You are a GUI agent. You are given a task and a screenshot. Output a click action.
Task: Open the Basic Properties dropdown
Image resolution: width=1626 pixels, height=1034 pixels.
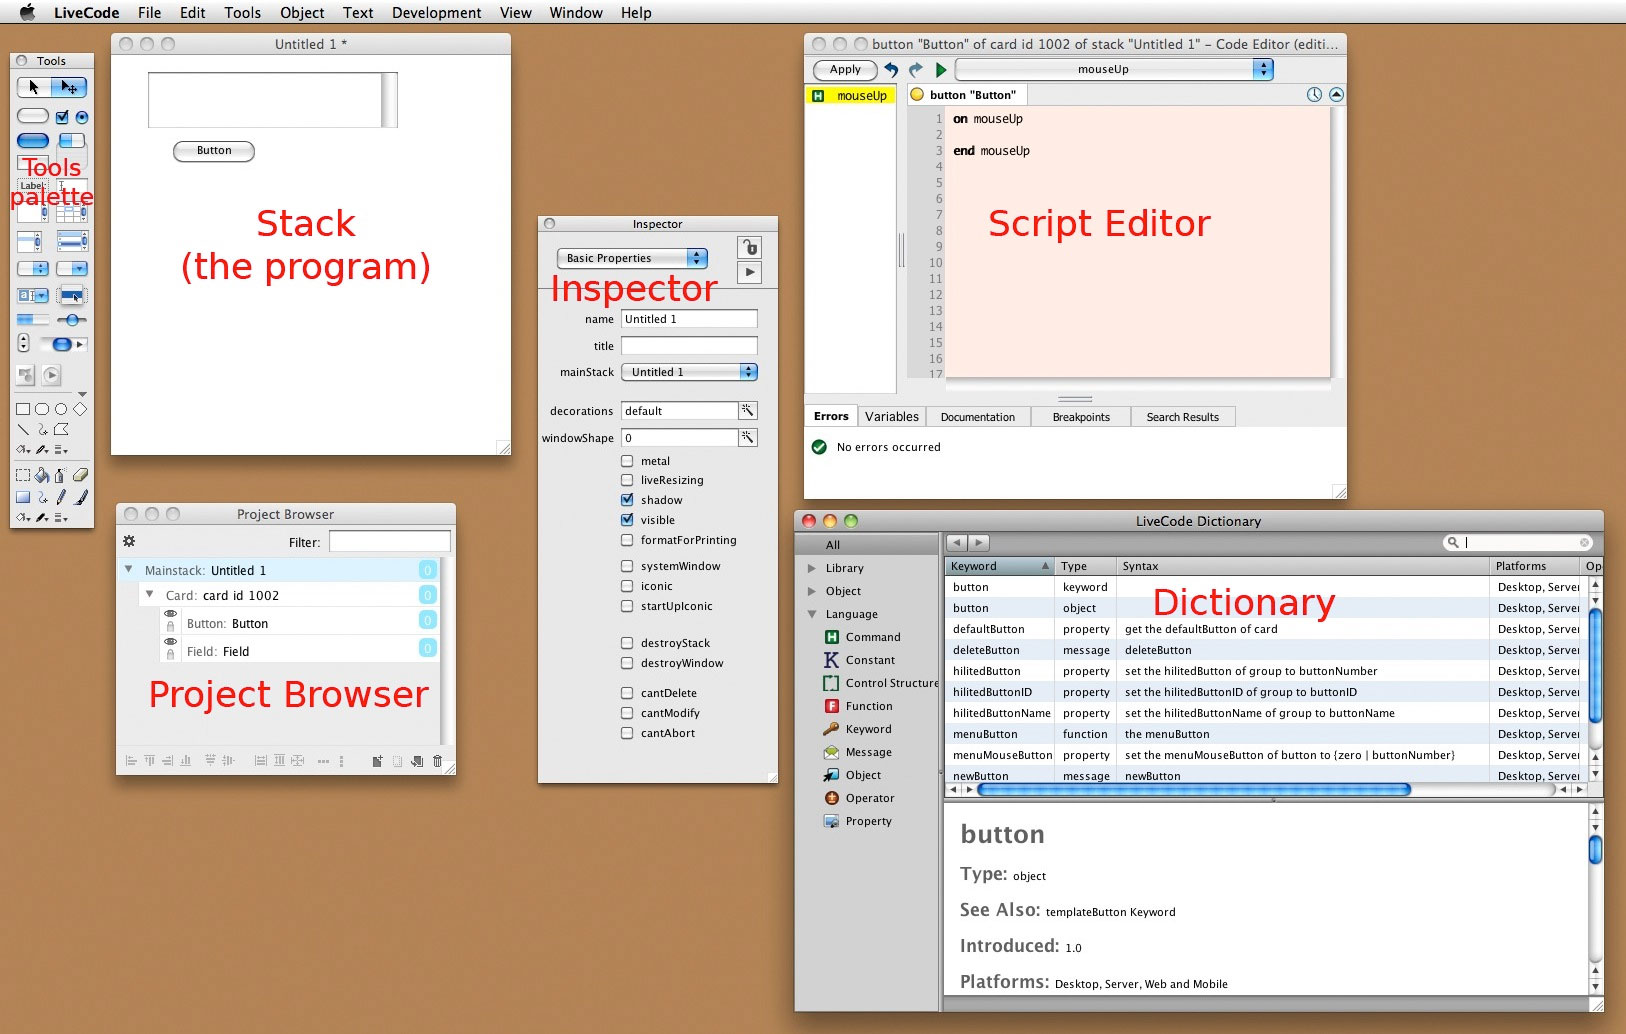click(632, 258)
